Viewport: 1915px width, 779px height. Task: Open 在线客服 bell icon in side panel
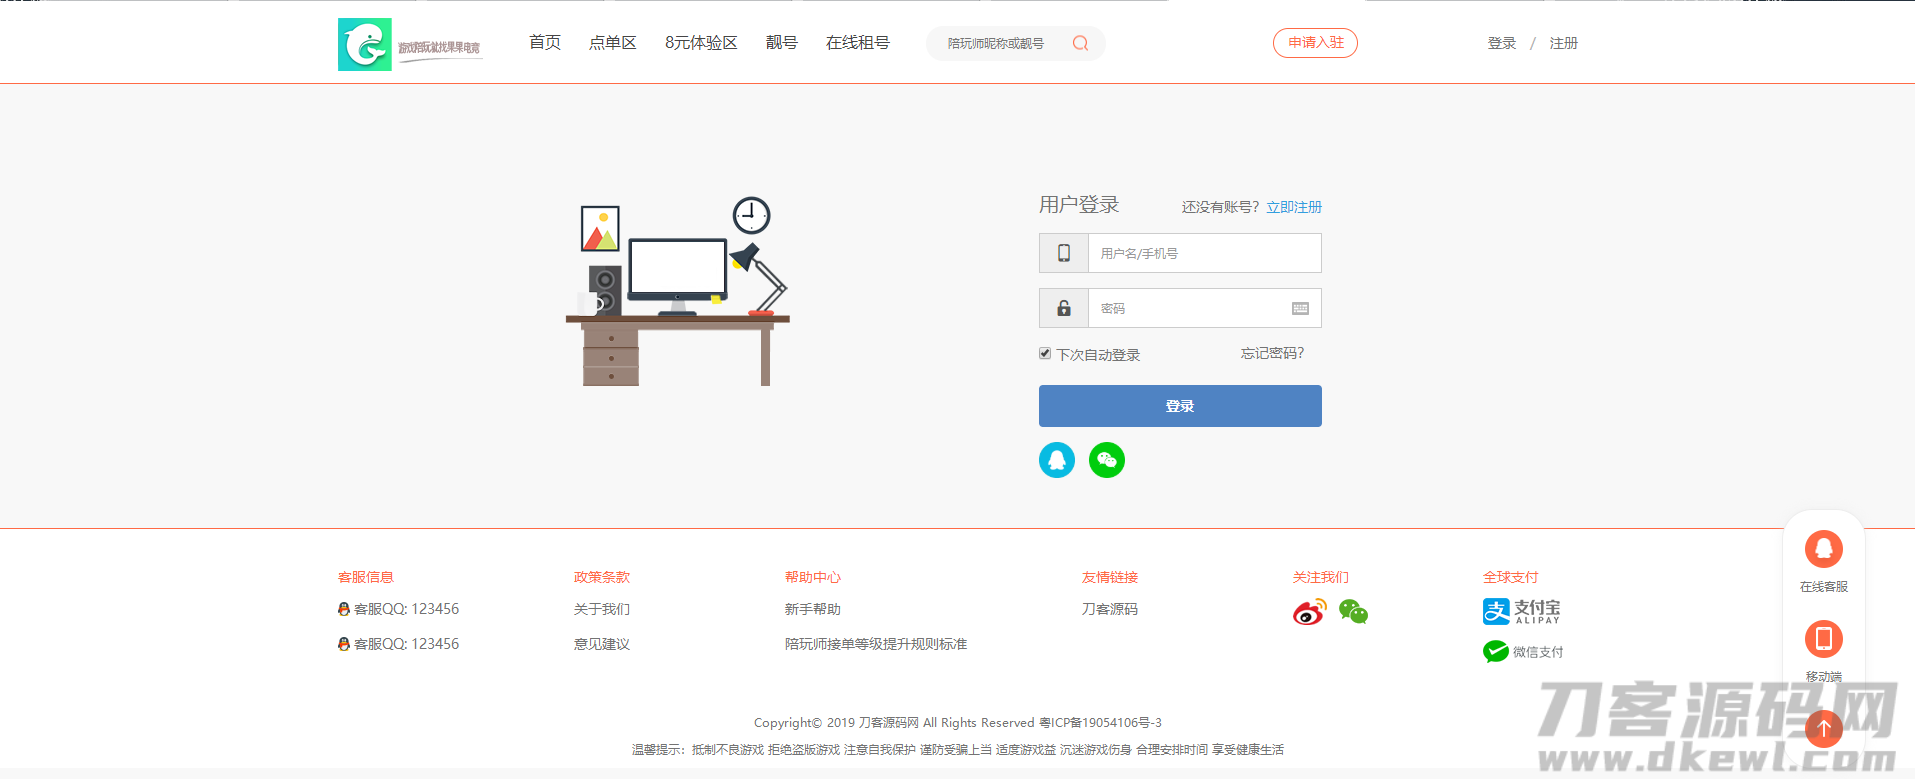pyautogui.click(x=1823, y=549)
